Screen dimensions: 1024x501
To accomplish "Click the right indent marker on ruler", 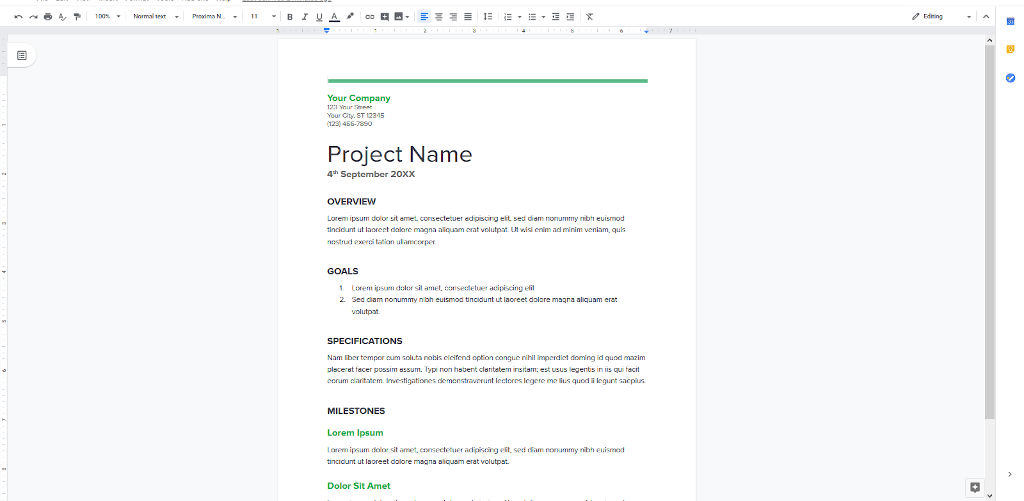I will (647, 31).
